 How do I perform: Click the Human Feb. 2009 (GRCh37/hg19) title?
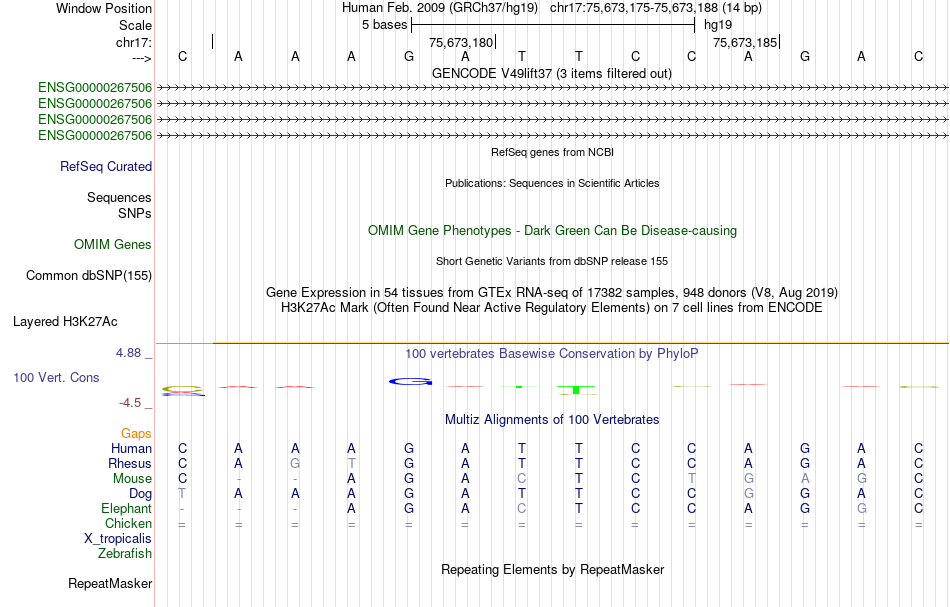[x=440, y=8]
